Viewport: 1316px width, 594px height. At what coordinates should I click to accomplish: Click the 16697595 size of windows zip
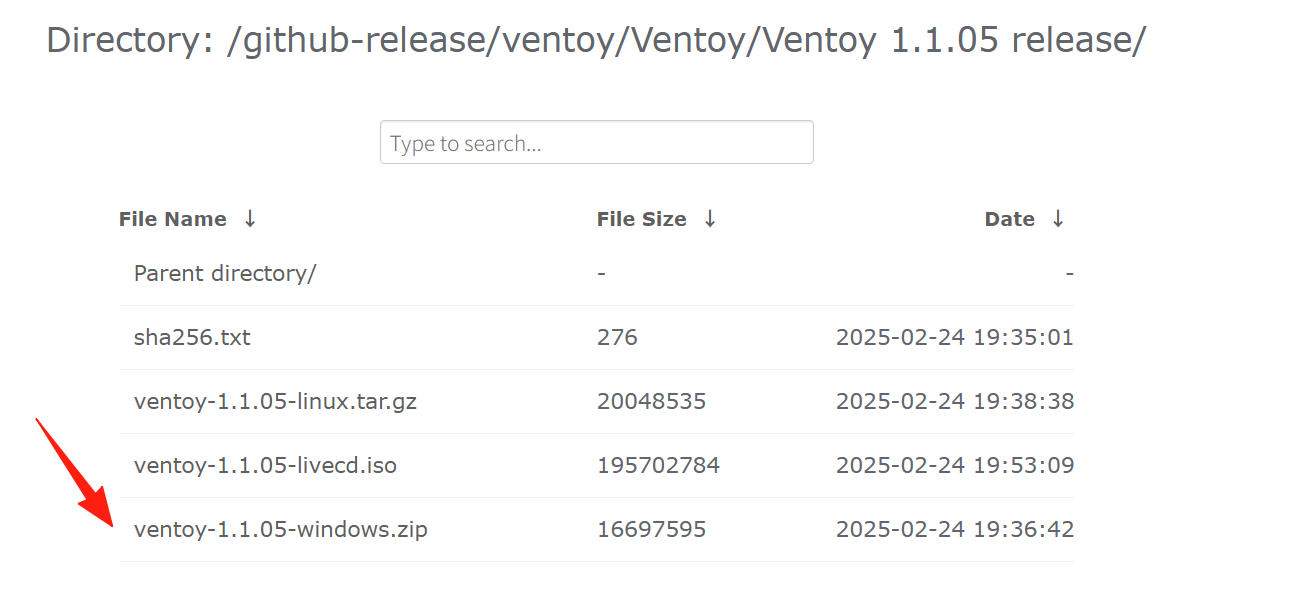[x=651, y=529]
